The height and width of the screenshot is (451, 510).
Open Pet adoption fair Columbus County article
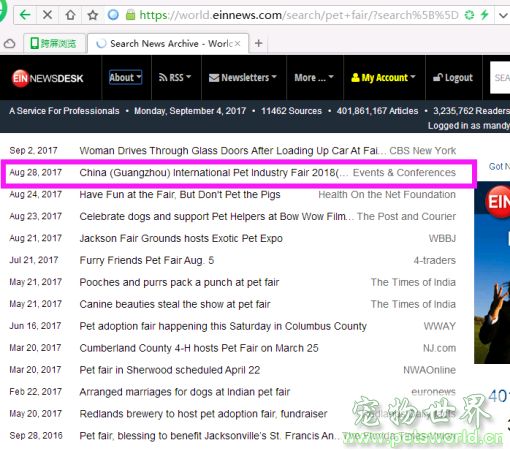[223, 326]
